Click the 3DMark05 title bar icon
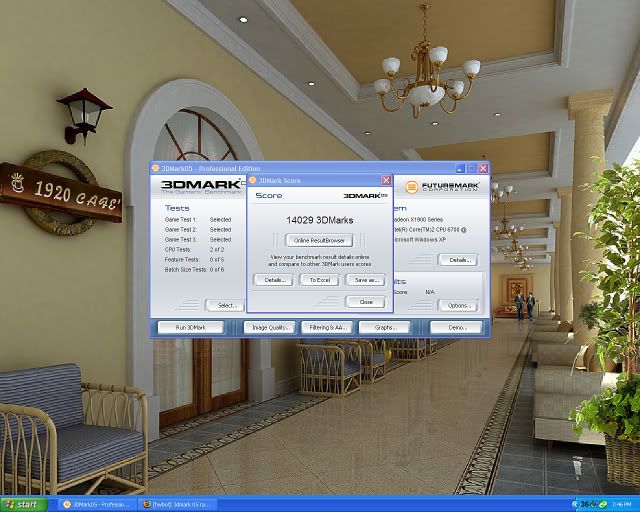 tap(155, 168)
